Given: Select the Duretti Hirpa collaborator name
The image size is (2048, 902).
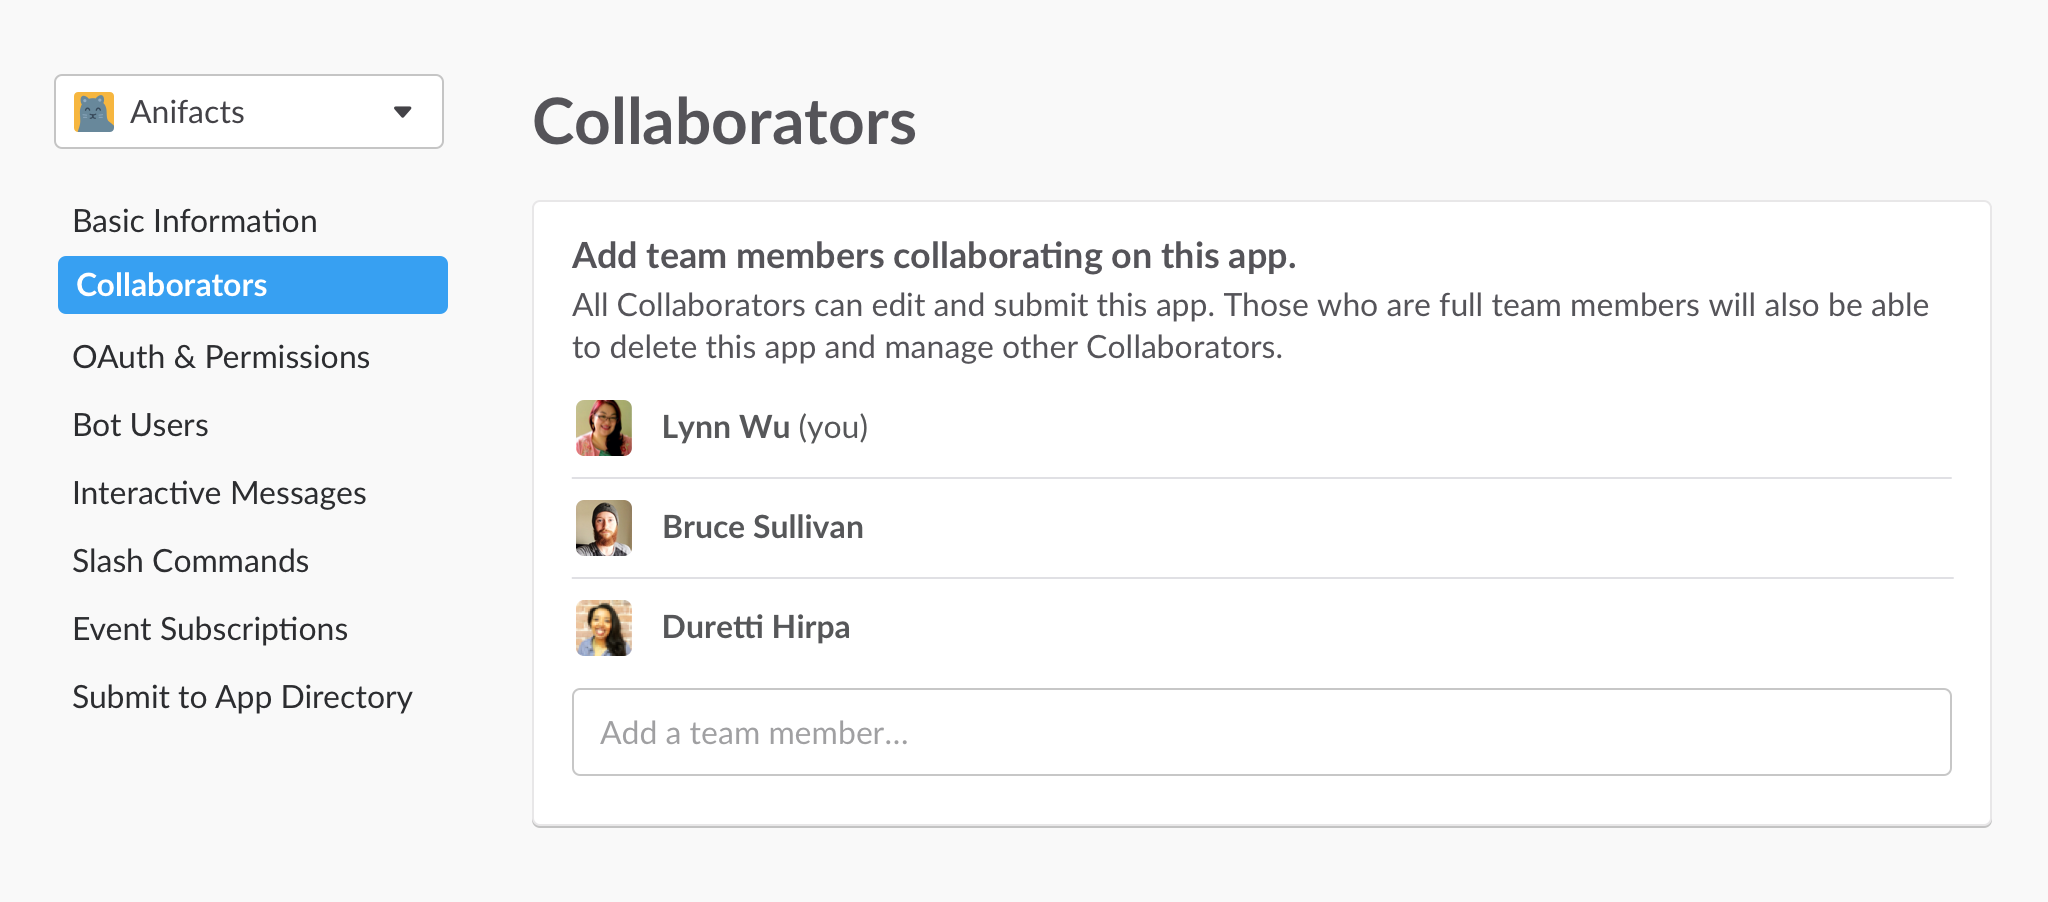Looking at the screenshot, I should click(x=756, y=627).
